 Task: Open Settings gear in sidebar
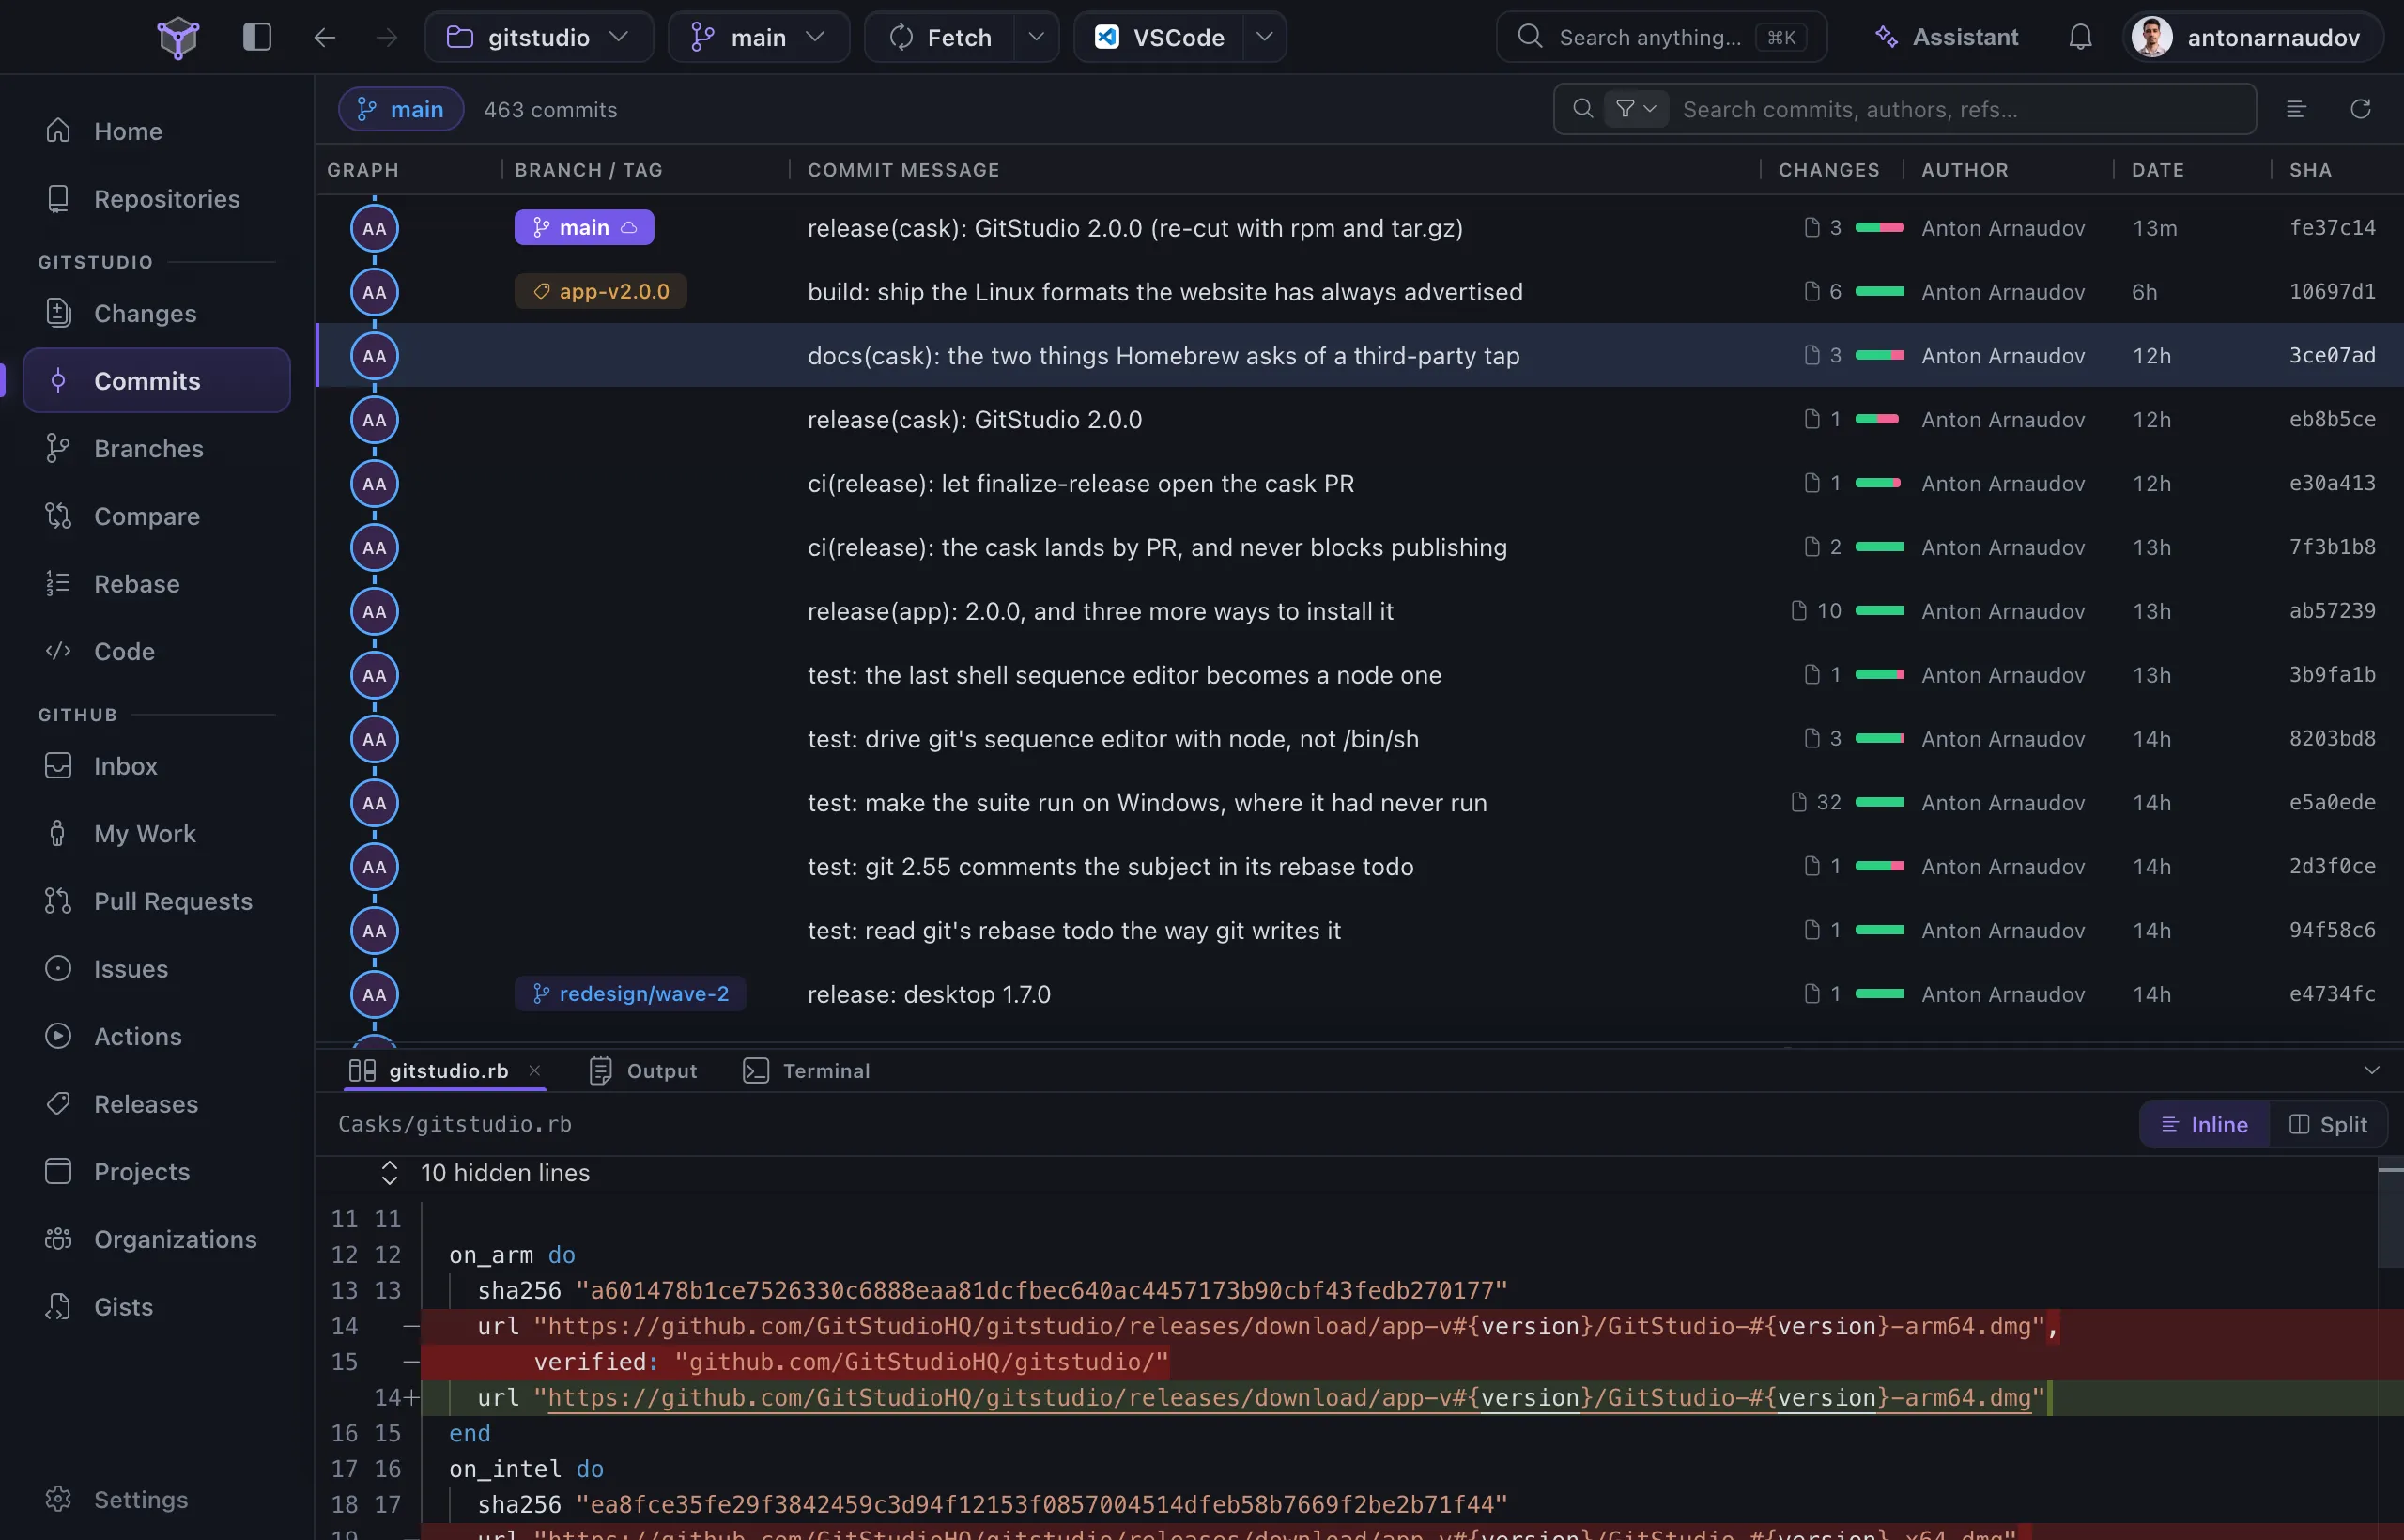click(x=58, y=1499)
